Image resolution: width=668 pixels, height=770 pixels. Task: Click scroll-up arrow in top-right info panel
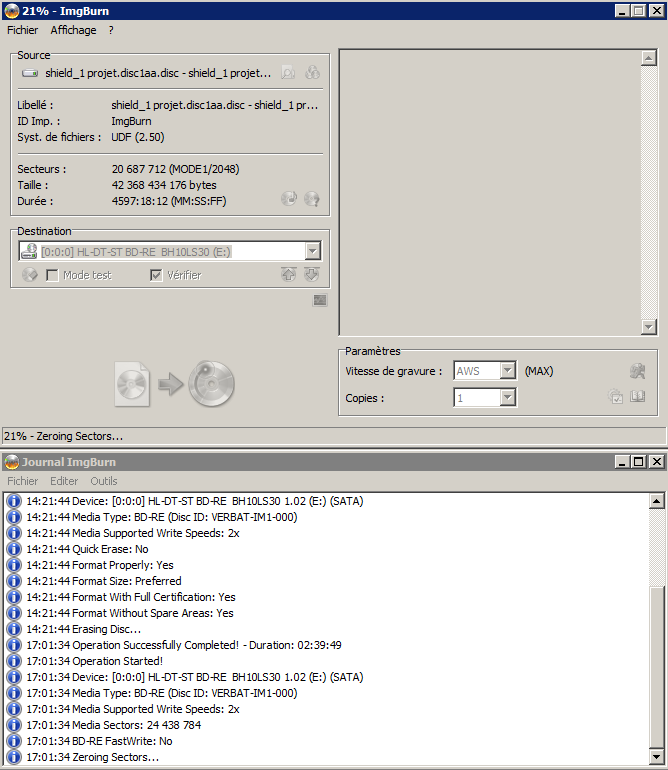[649, 58]
